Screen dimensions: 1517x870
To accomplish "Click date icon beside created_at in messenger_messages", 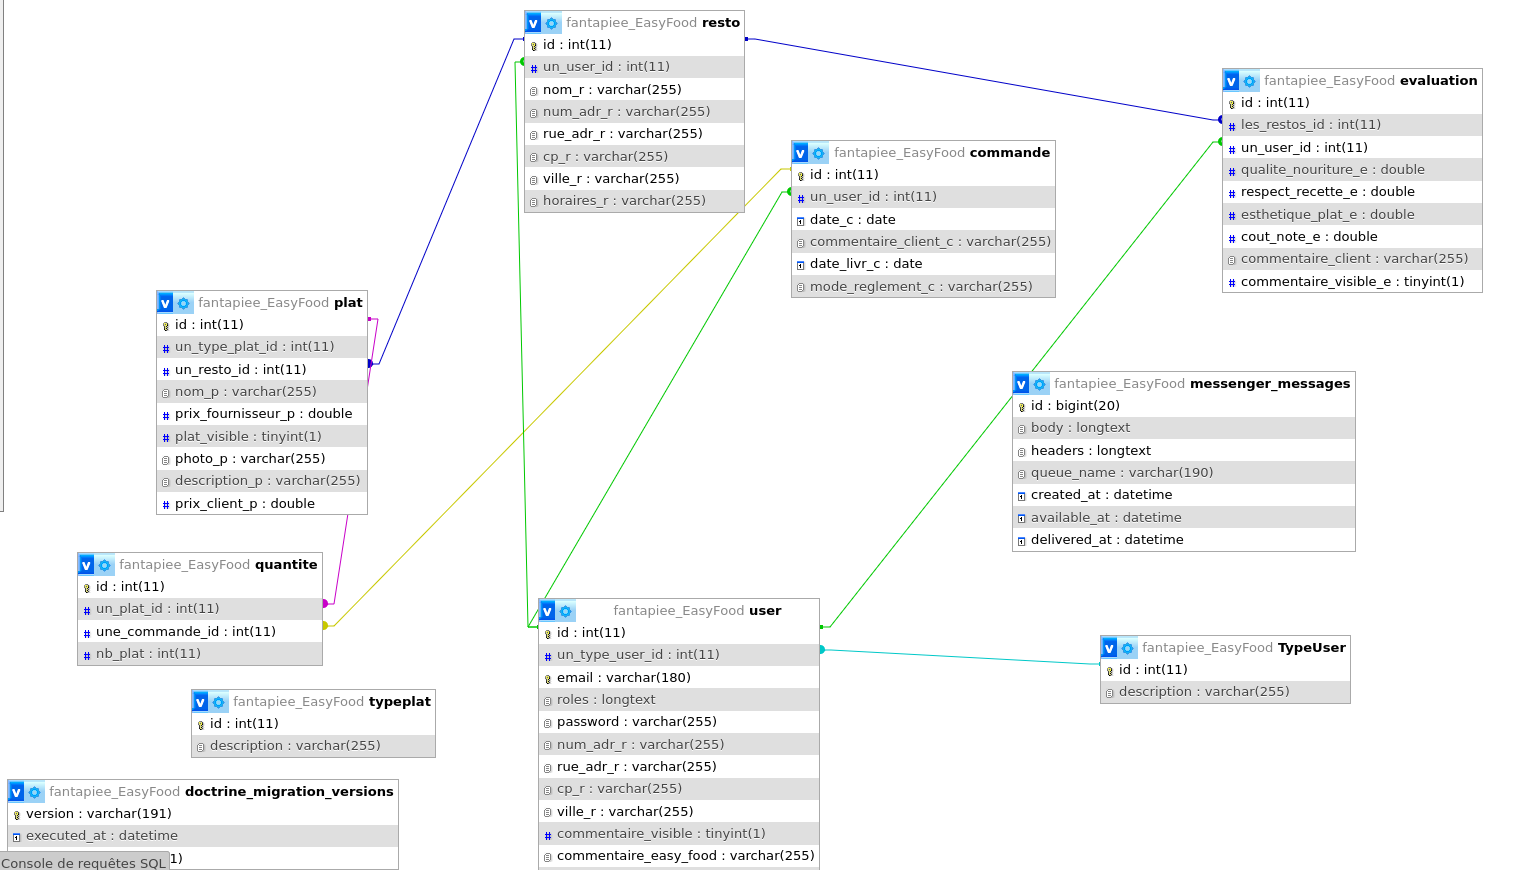I will coord(1022,496).
